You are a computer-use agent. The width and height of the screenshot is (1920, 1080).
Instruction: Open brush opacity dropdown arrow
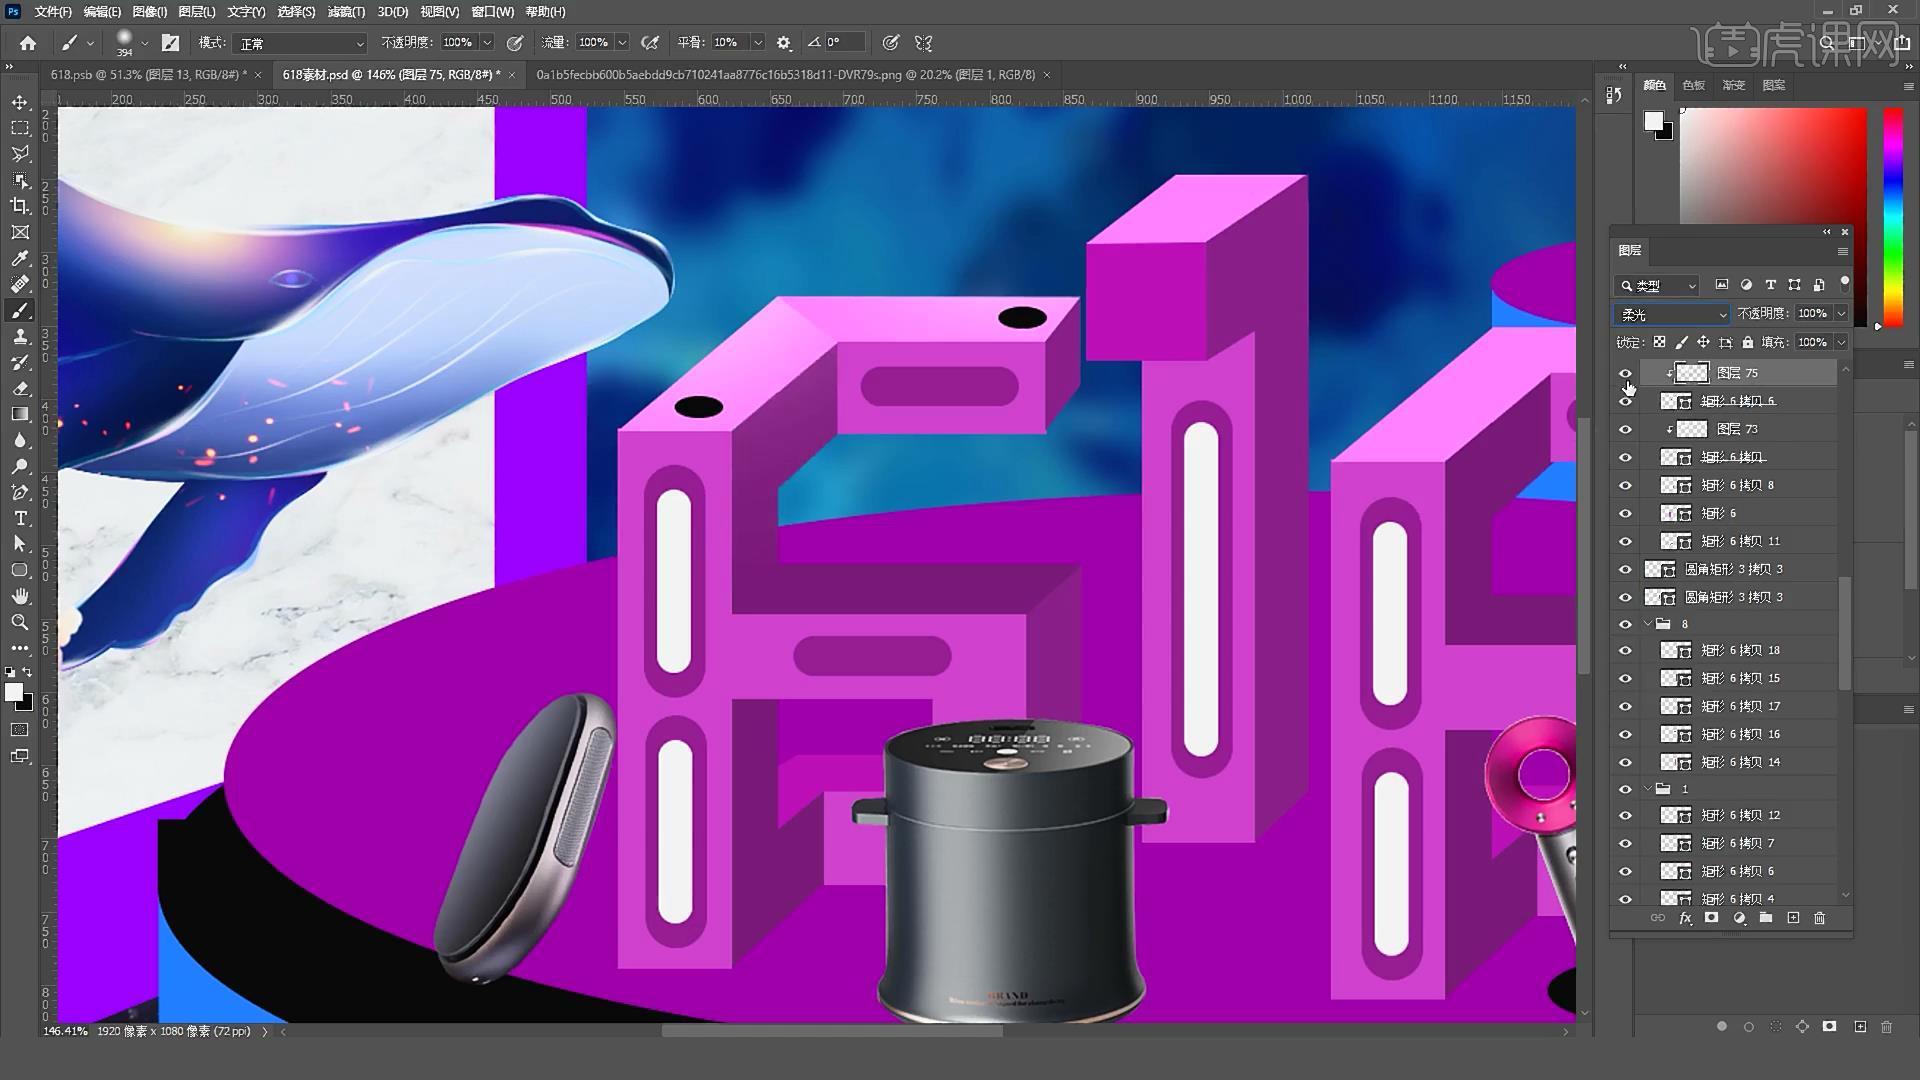[487, 43]
